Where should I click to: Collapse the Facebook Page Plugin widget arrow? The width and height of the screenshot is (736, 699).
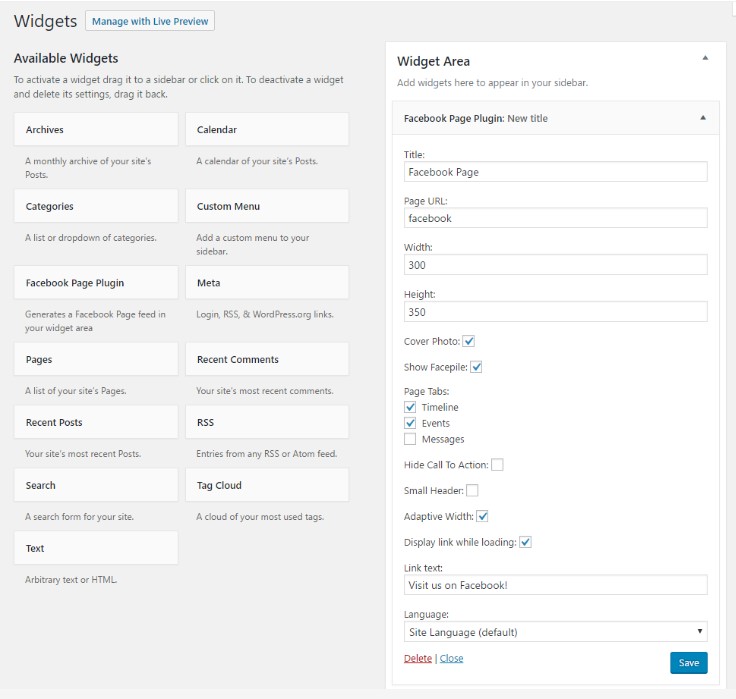703,118
